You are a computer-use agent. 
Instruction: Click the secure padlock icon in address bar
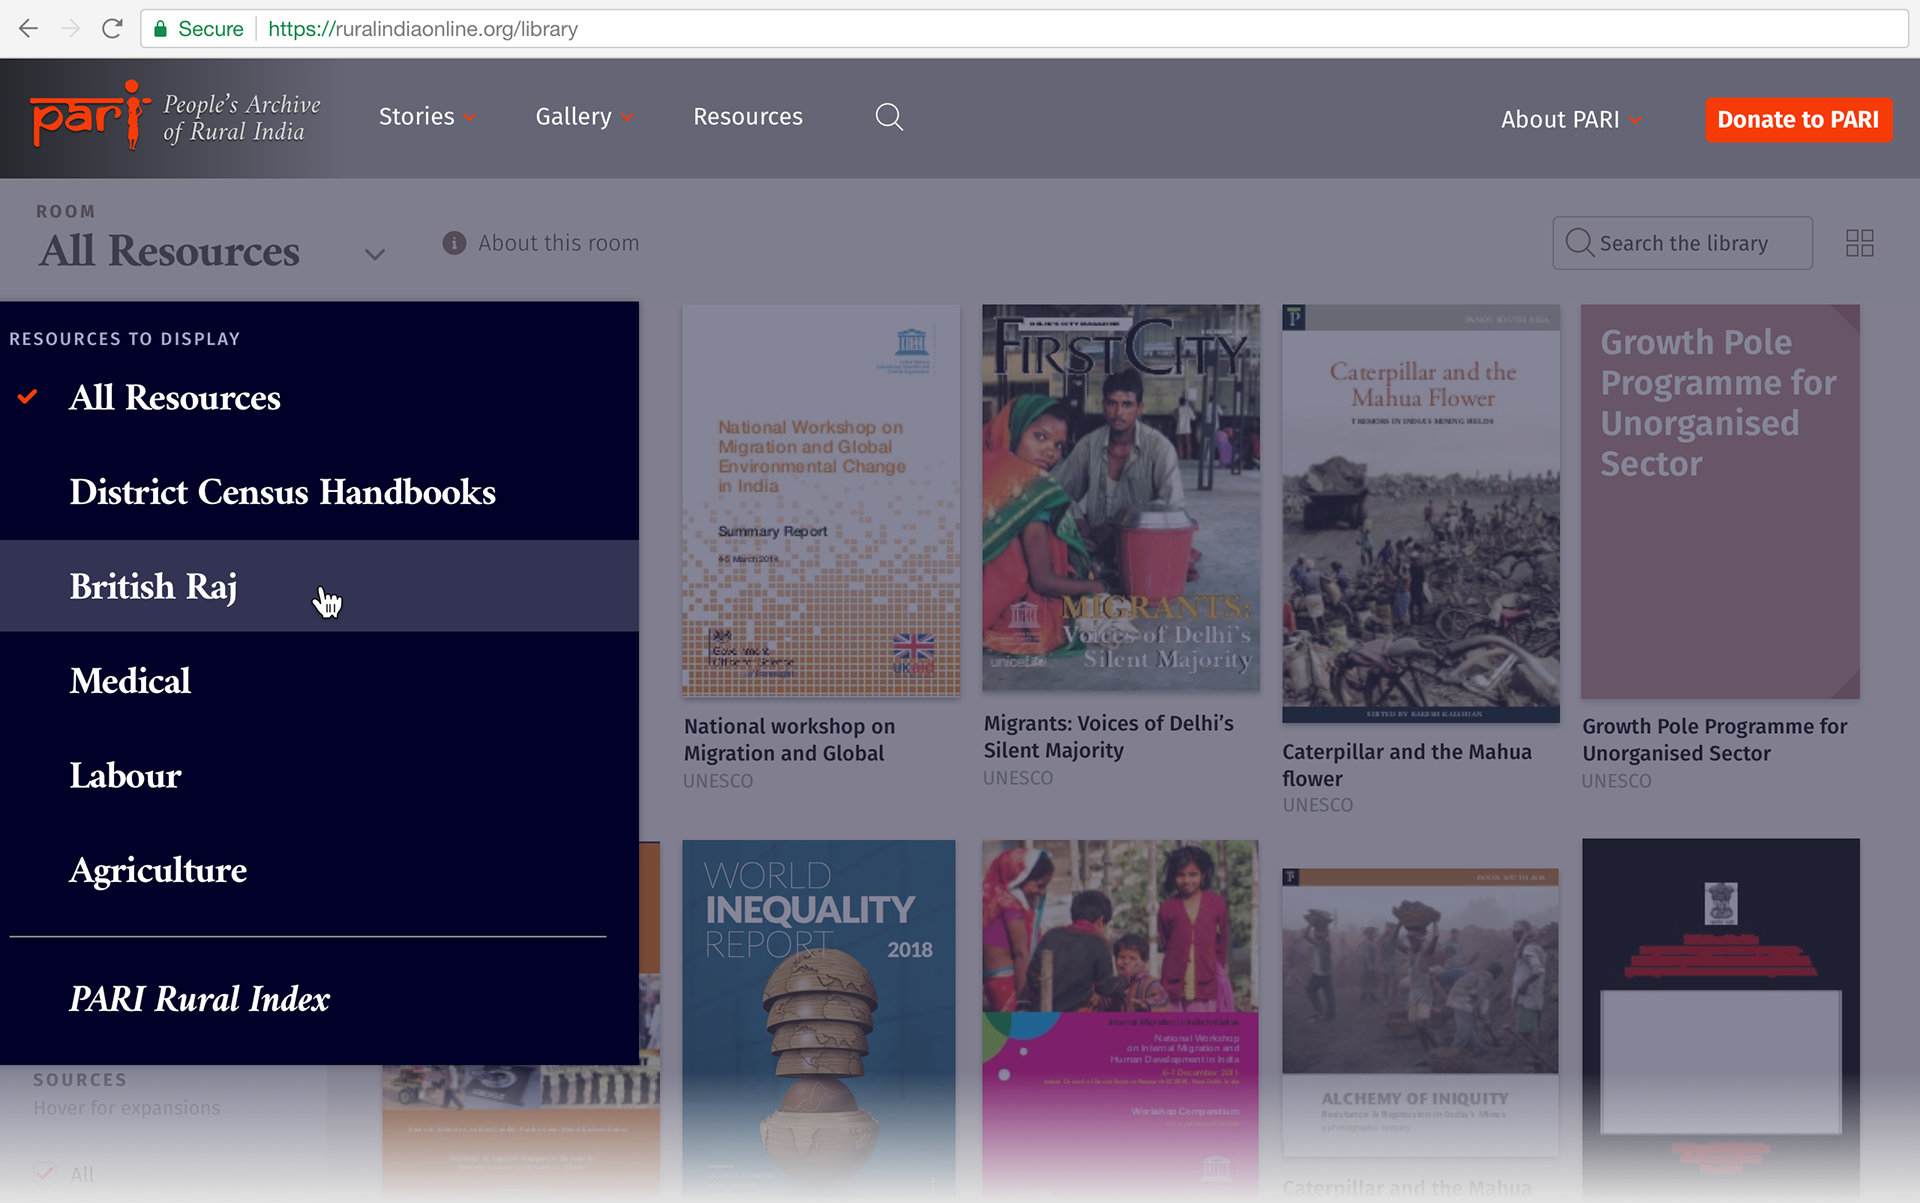click(160, 29)
